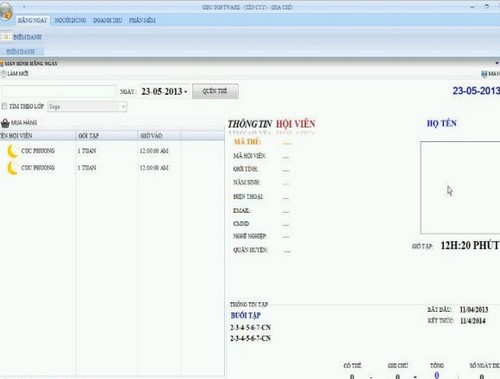Enable the Tìm Theo Lớp checkbox
The width and height of the screenshot is (500, 379).
[x=4, y=106]
